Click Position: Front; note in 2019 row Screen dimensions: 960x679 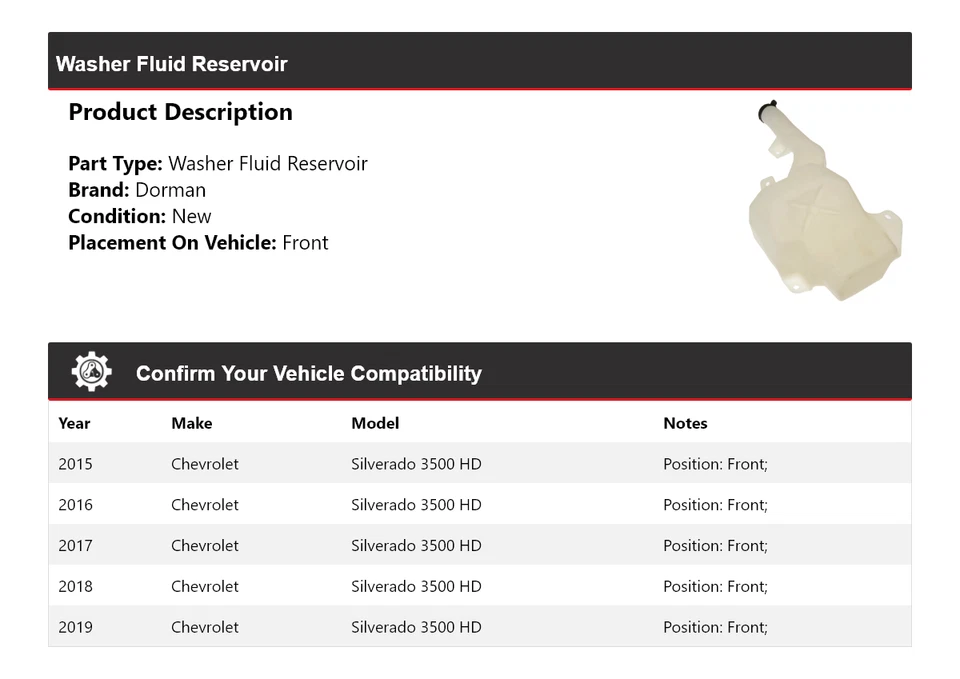715,627
